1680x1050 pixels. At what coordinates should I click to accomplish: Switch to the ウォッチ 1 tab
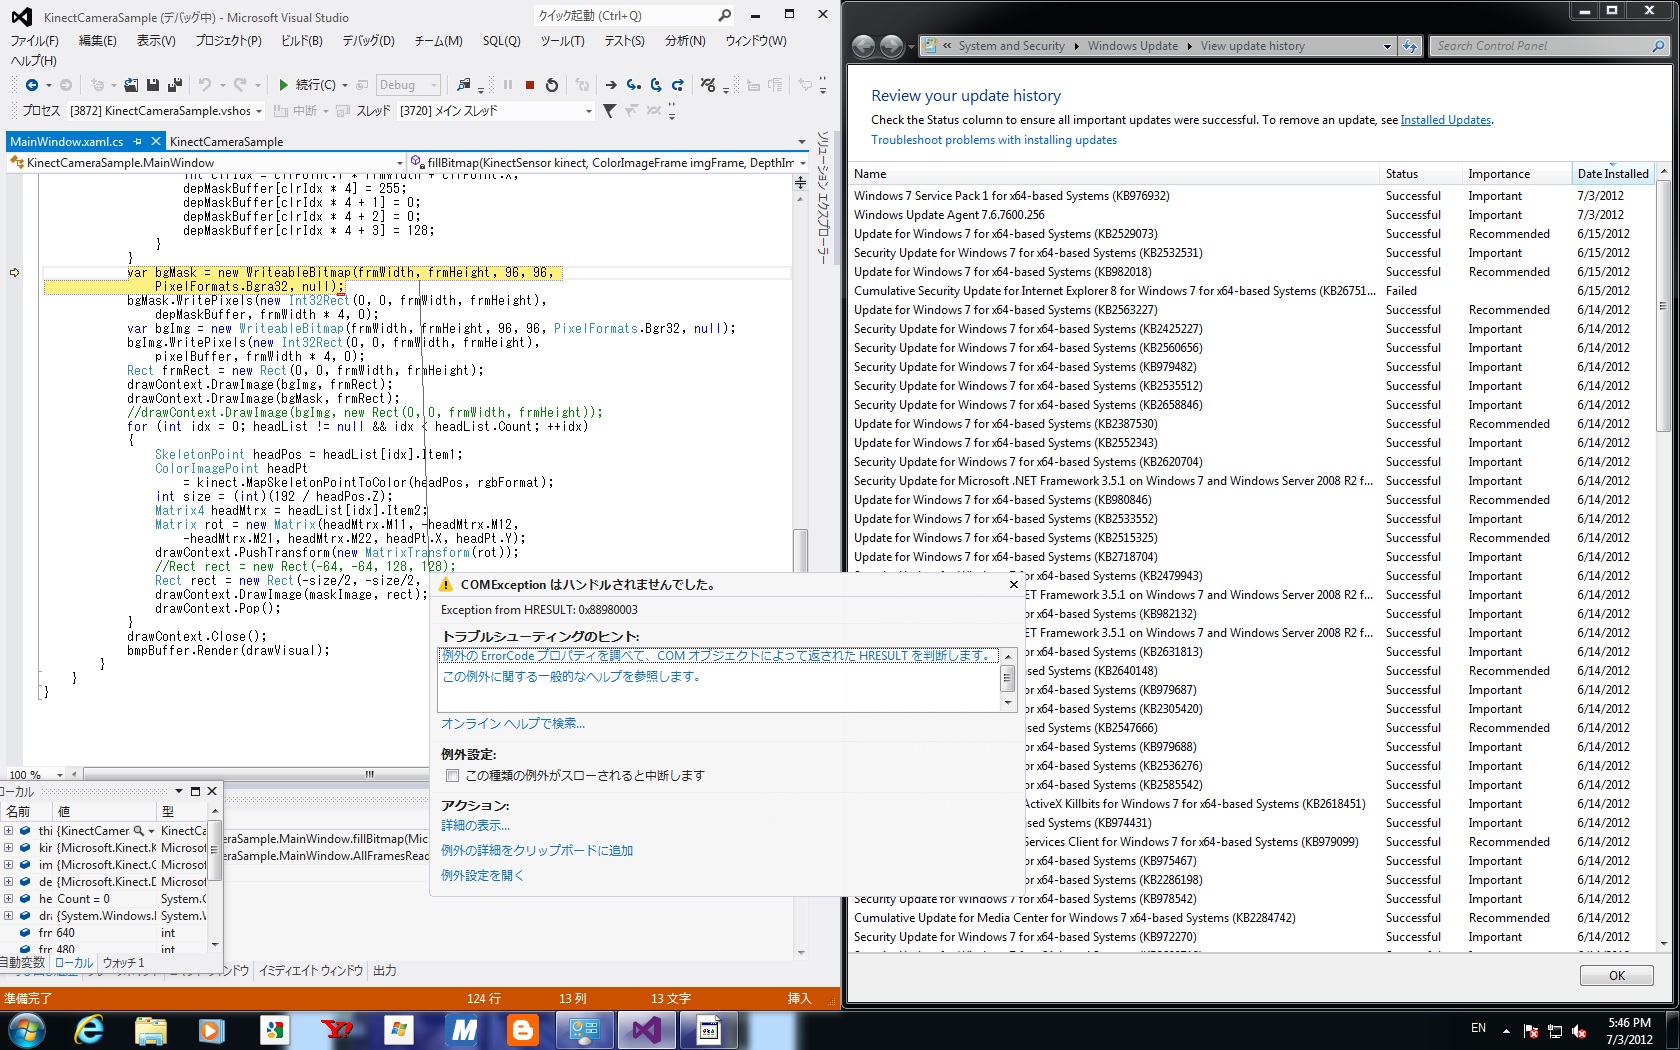pos(123,963)
